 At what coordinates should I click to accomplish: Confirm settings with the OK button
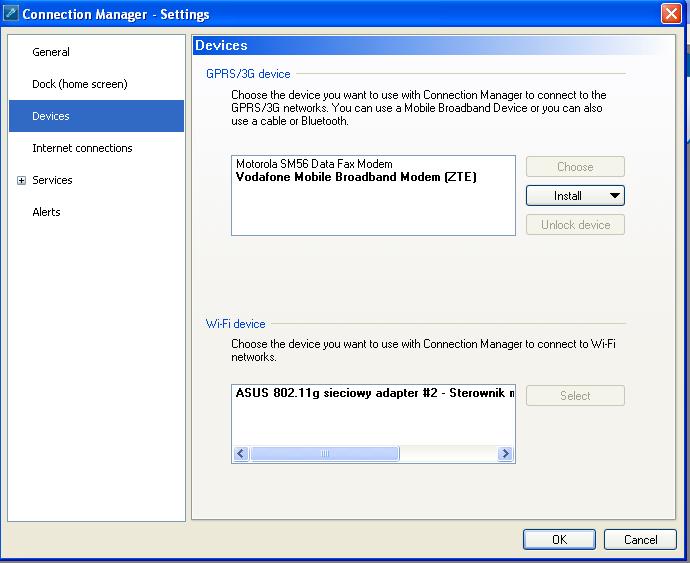point(559,539)
